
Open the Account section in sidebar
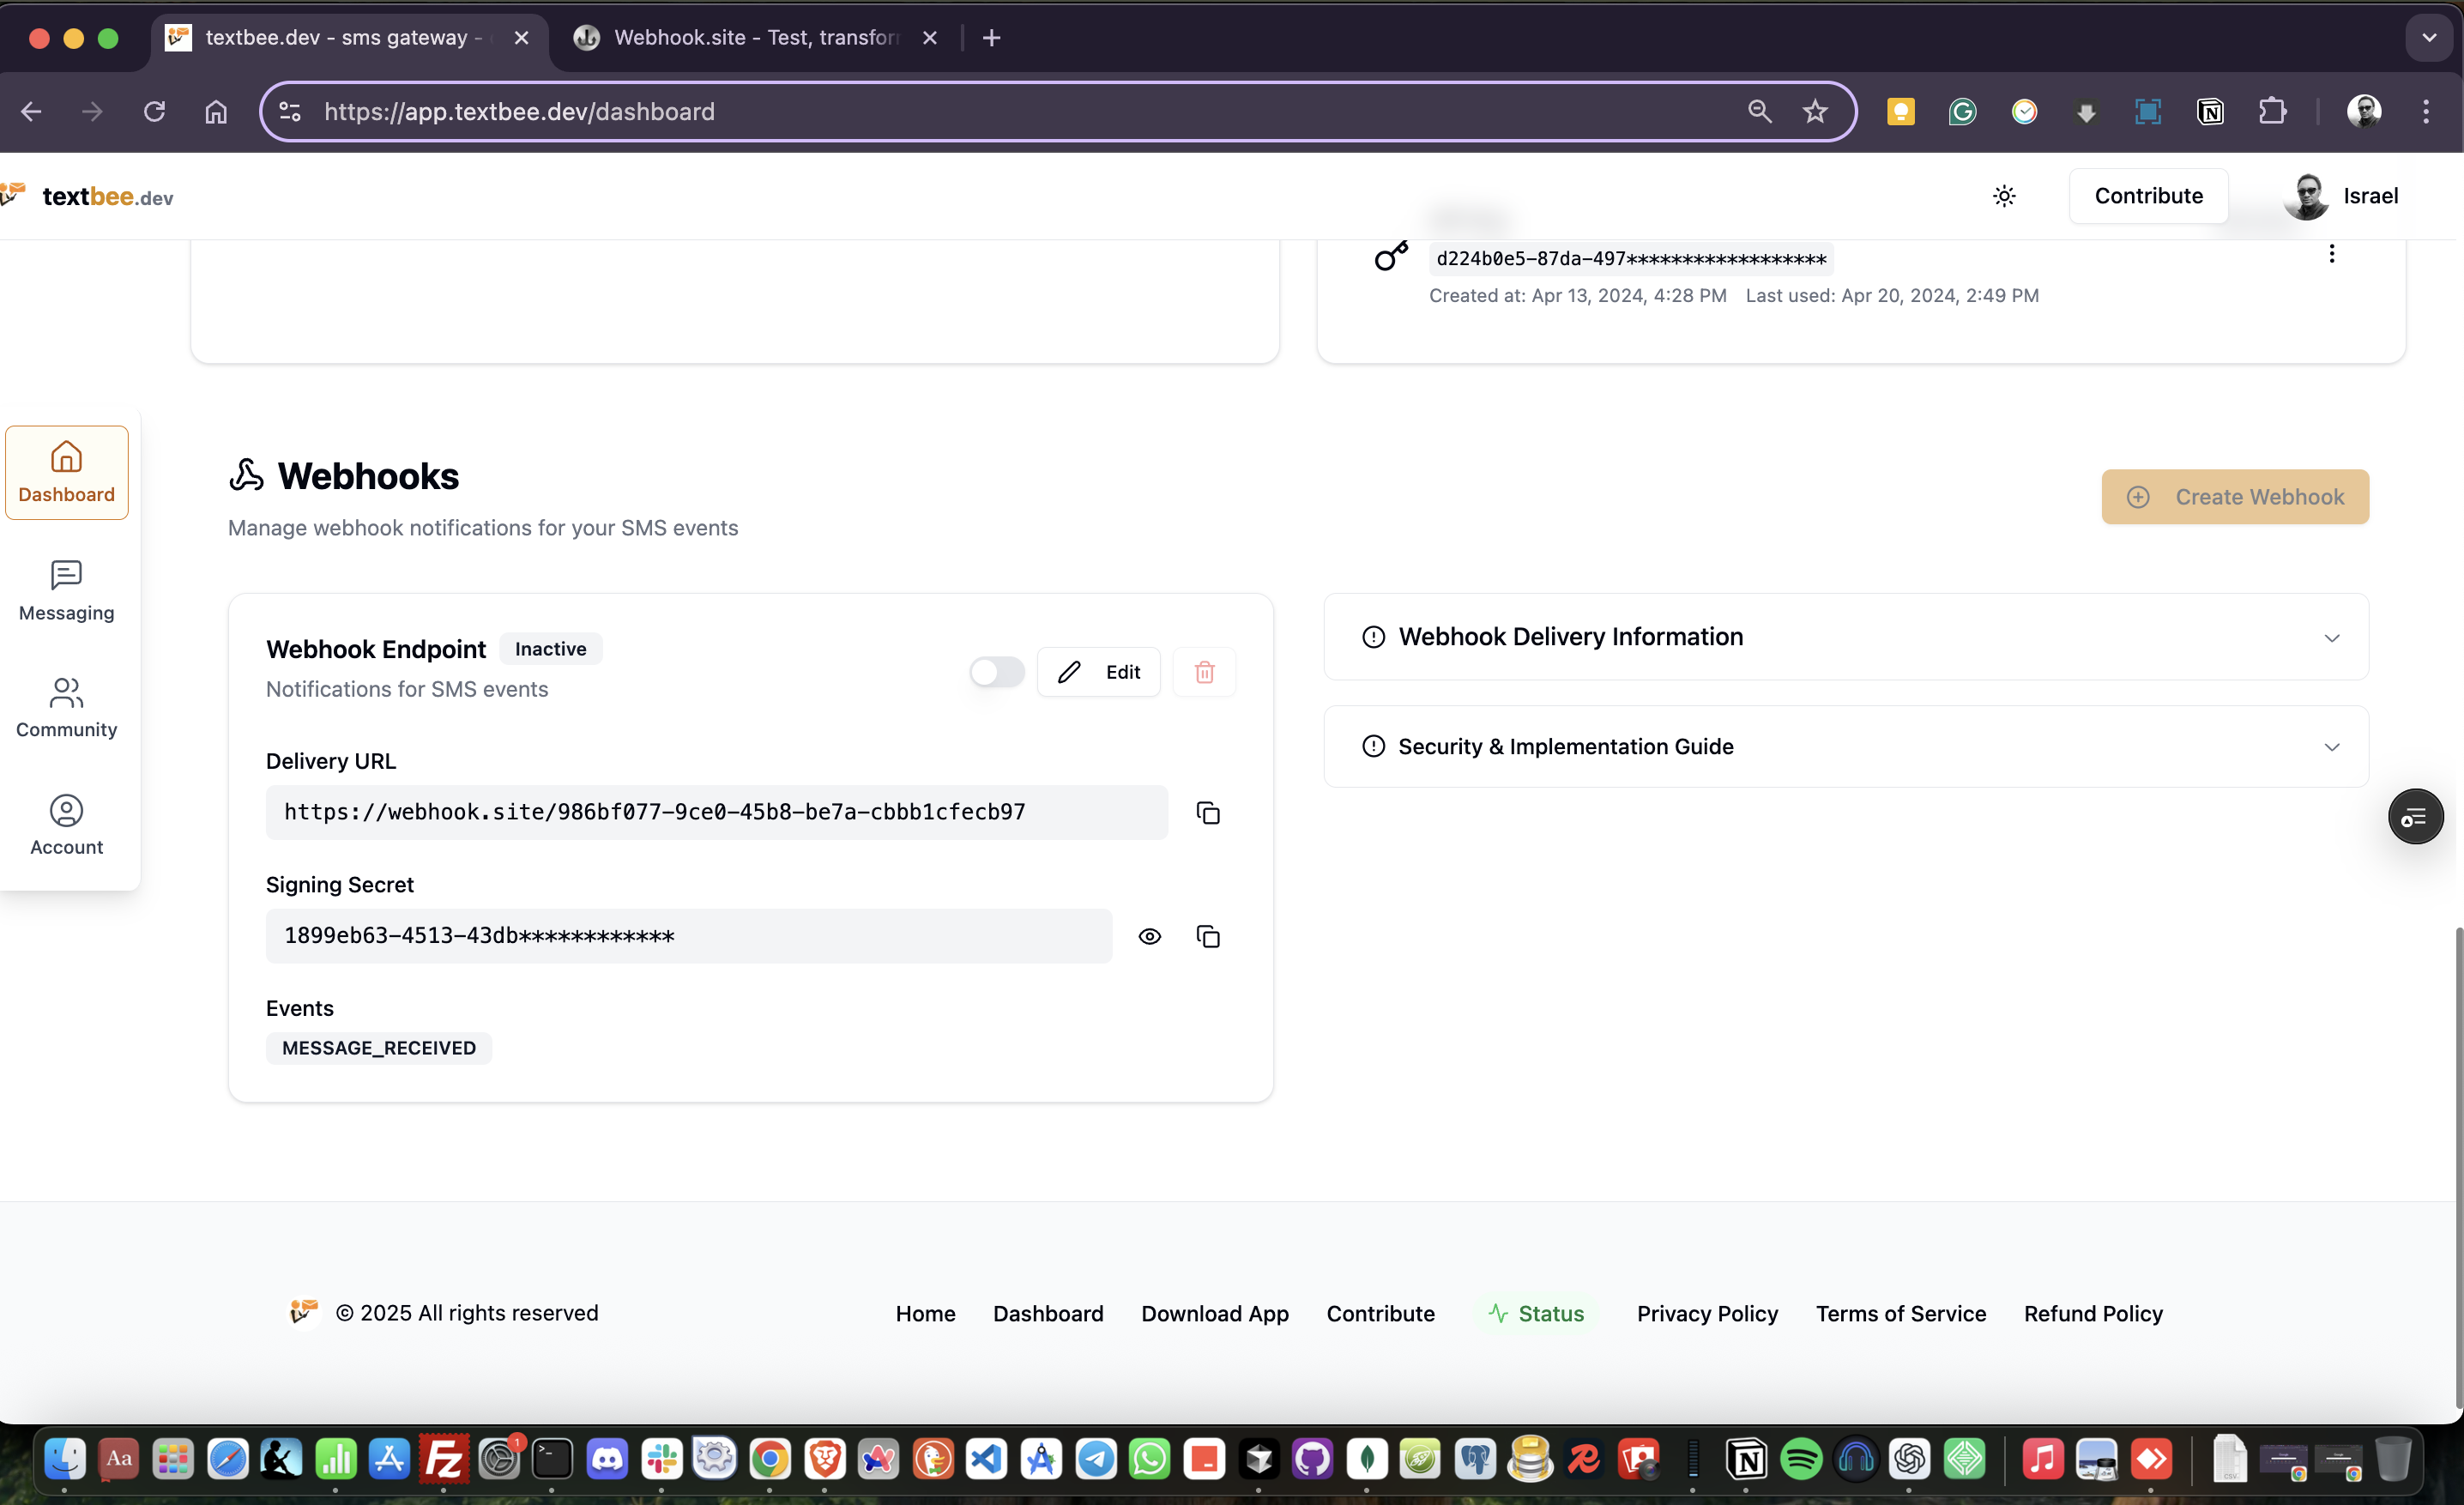pyautogui.click(x=66, y=824)
